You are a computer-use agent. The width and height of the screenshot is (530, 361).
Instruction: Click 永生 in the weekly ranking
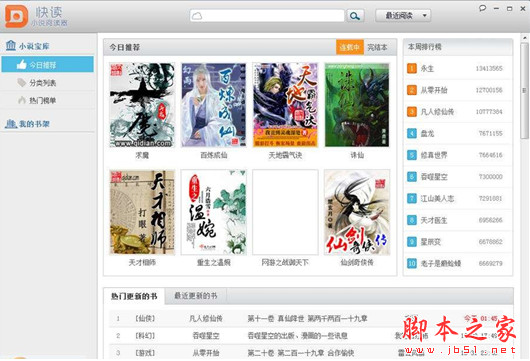click(427, 69)
